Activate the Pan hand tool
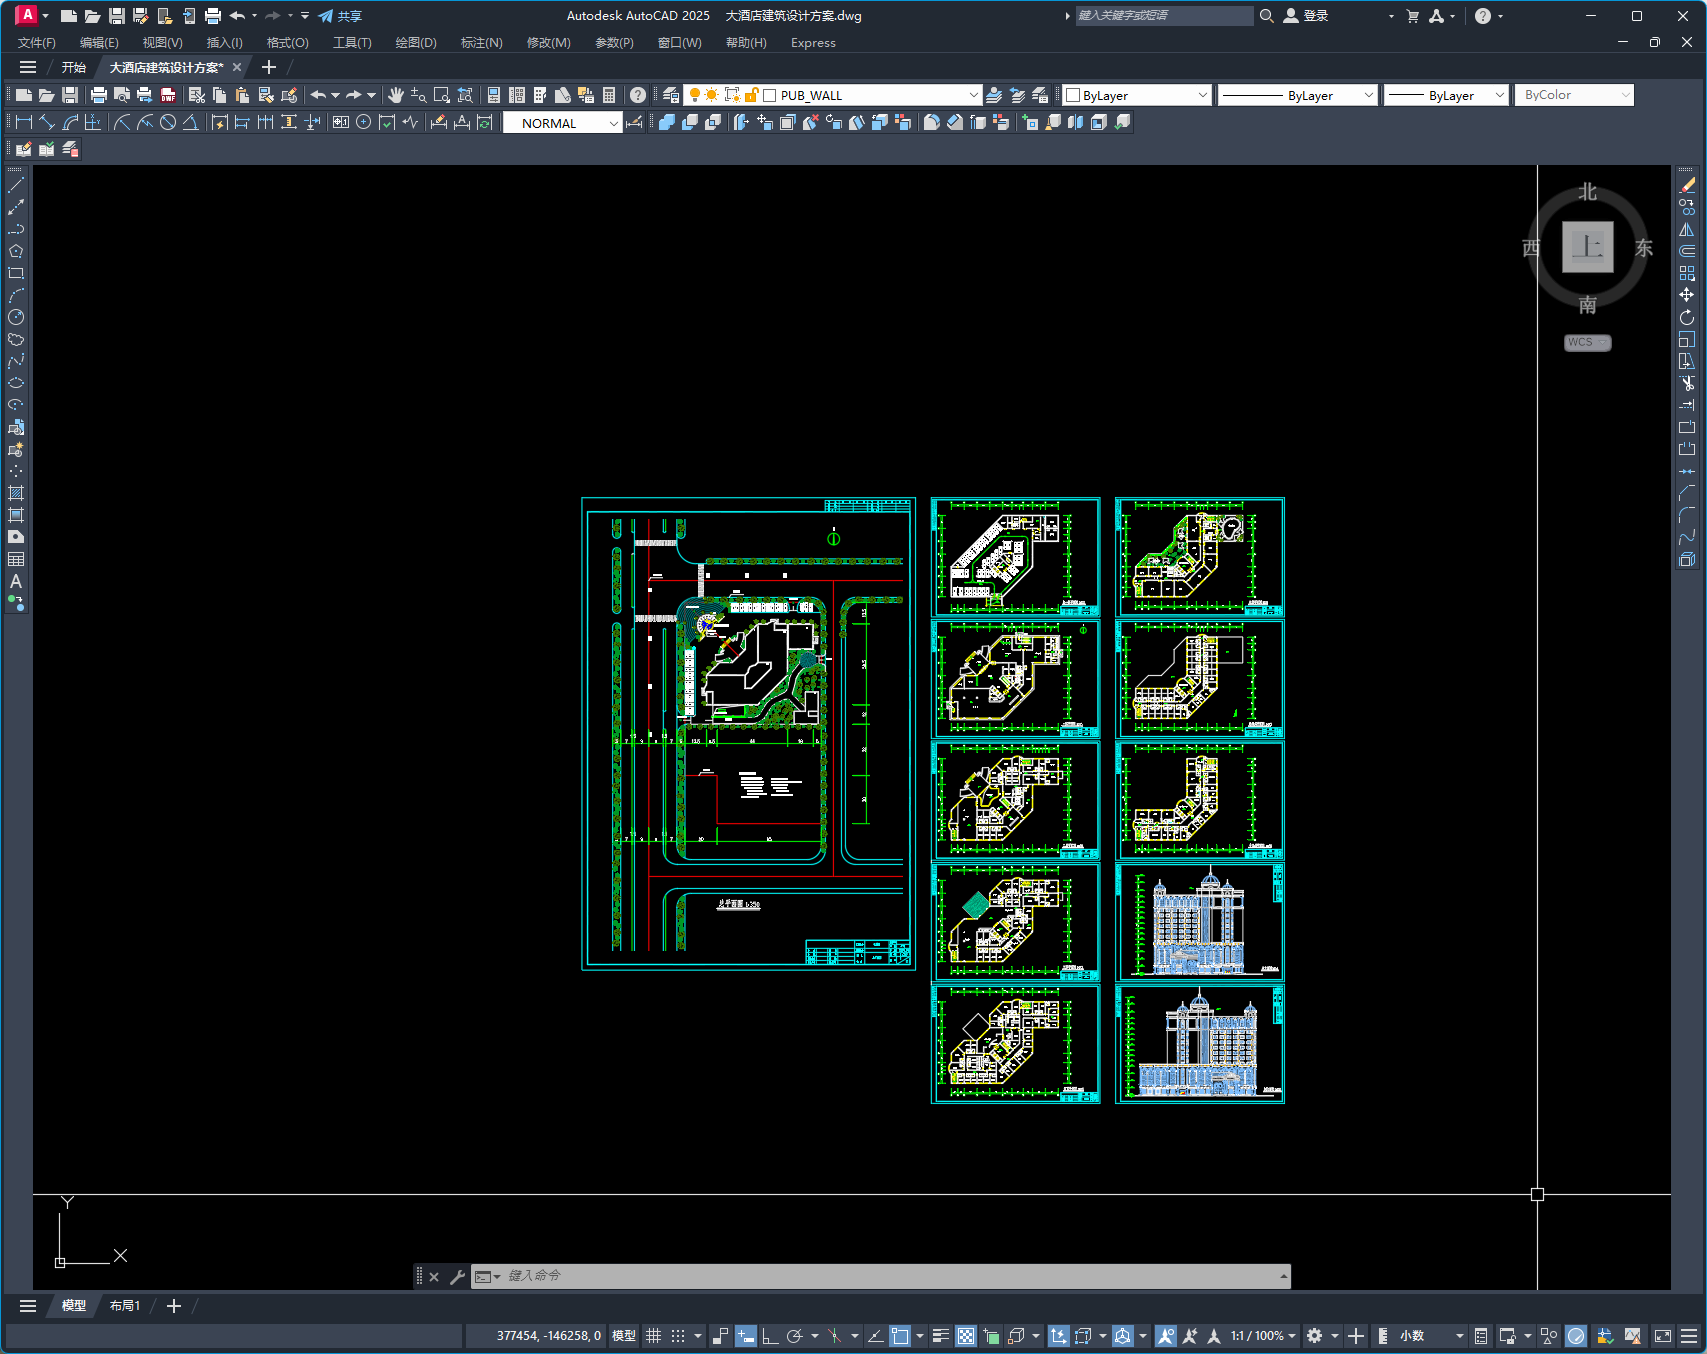This screenshot has height=1354, width=1707. 396,95
